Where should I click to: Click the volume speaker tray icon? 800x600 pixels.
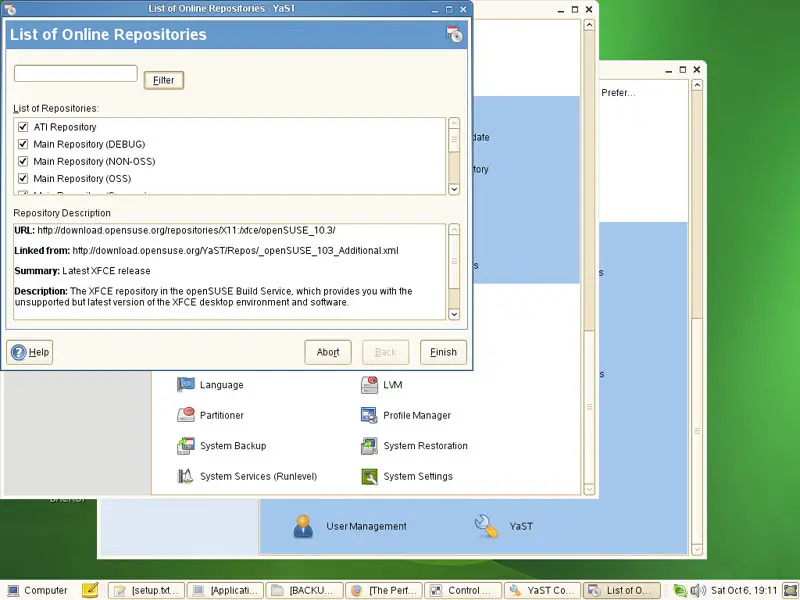[x=697, y=590]
